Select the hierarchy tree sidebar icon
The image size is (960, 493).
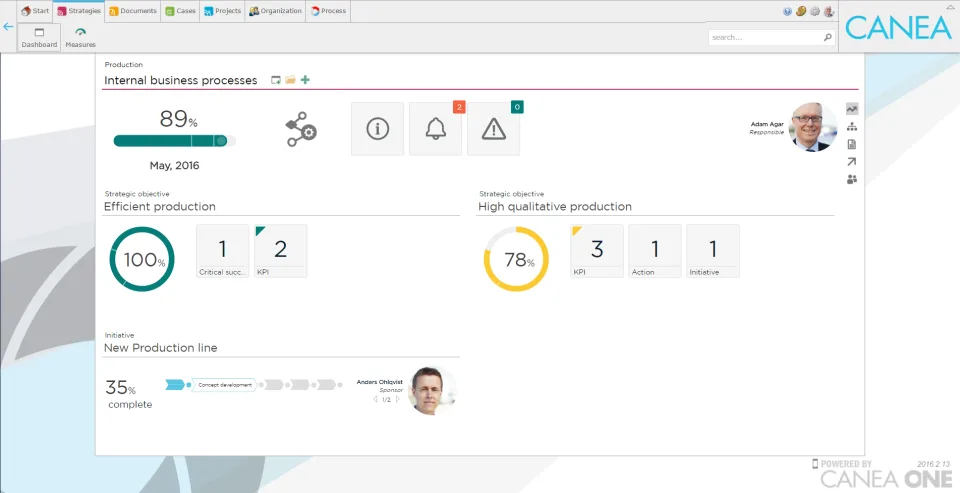[852, 127]
